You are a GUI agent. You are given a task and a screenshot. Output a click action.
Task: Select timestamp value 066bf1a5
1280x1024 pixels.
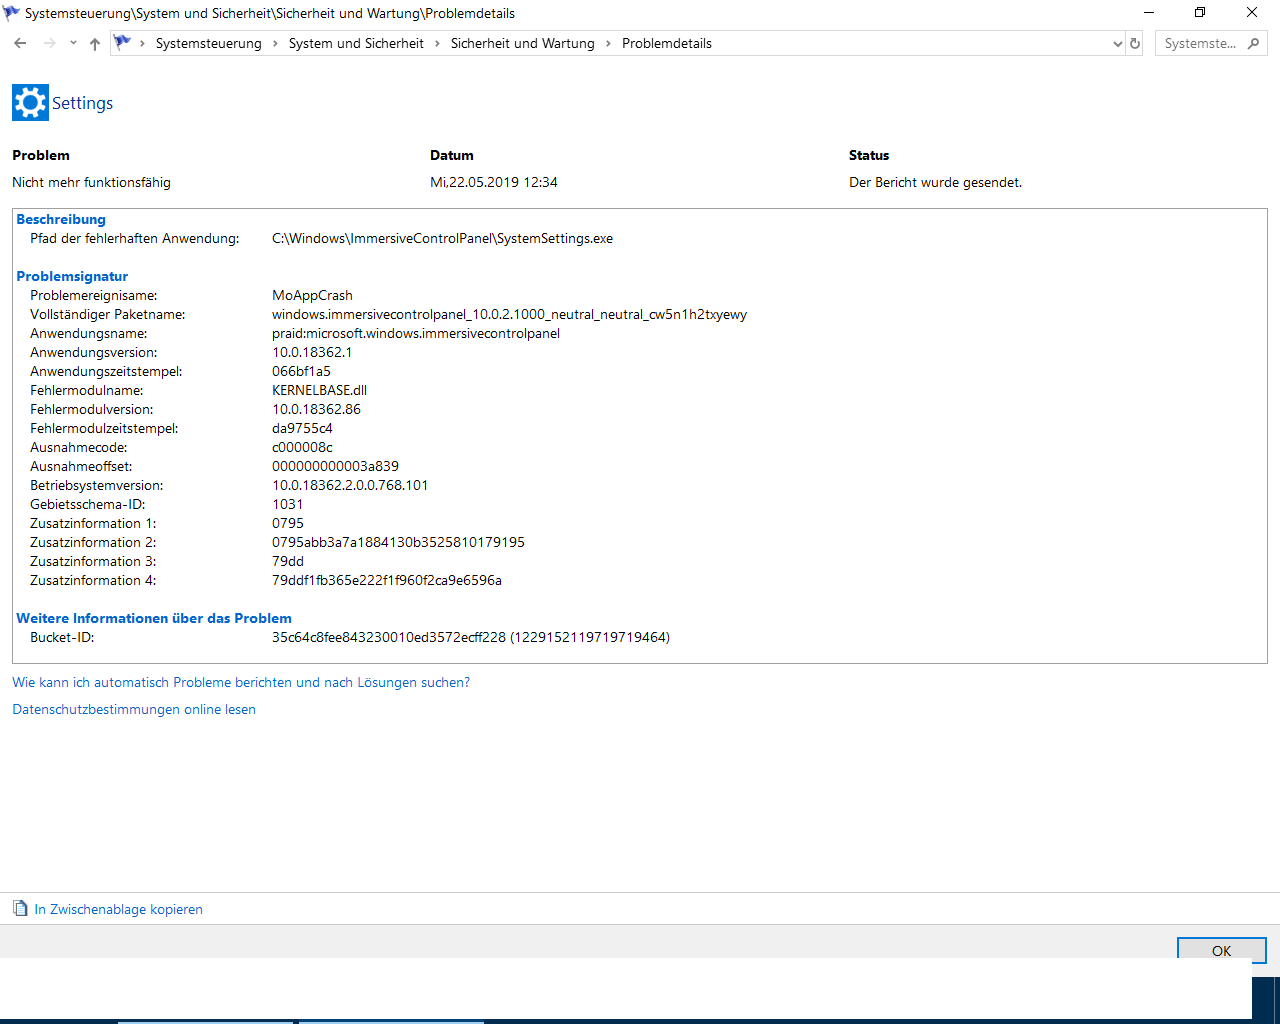tap(301, 371)
